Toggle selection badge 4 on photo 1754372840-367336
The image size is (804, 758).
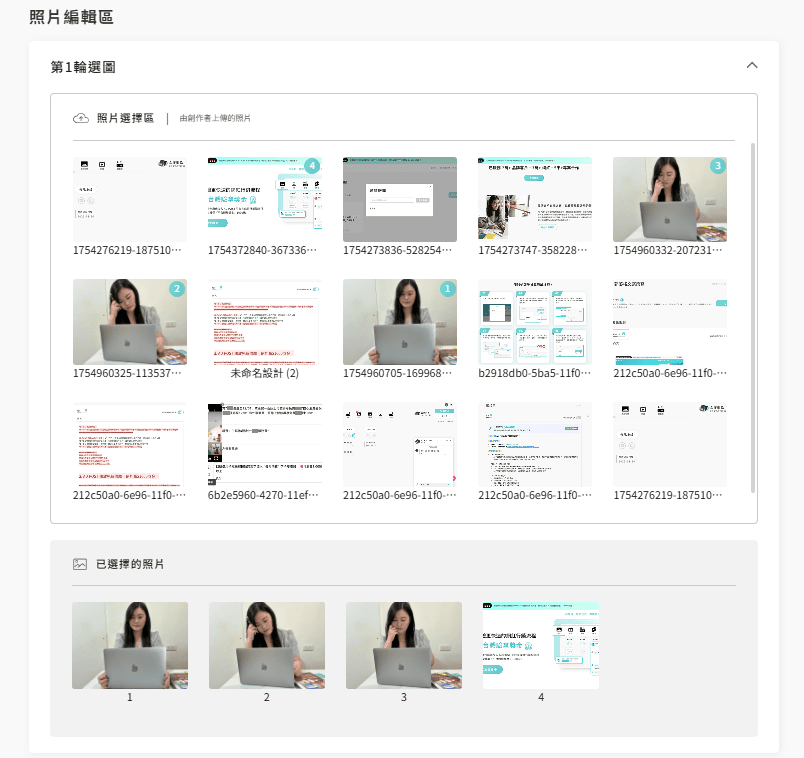click(x=312, y=166)
